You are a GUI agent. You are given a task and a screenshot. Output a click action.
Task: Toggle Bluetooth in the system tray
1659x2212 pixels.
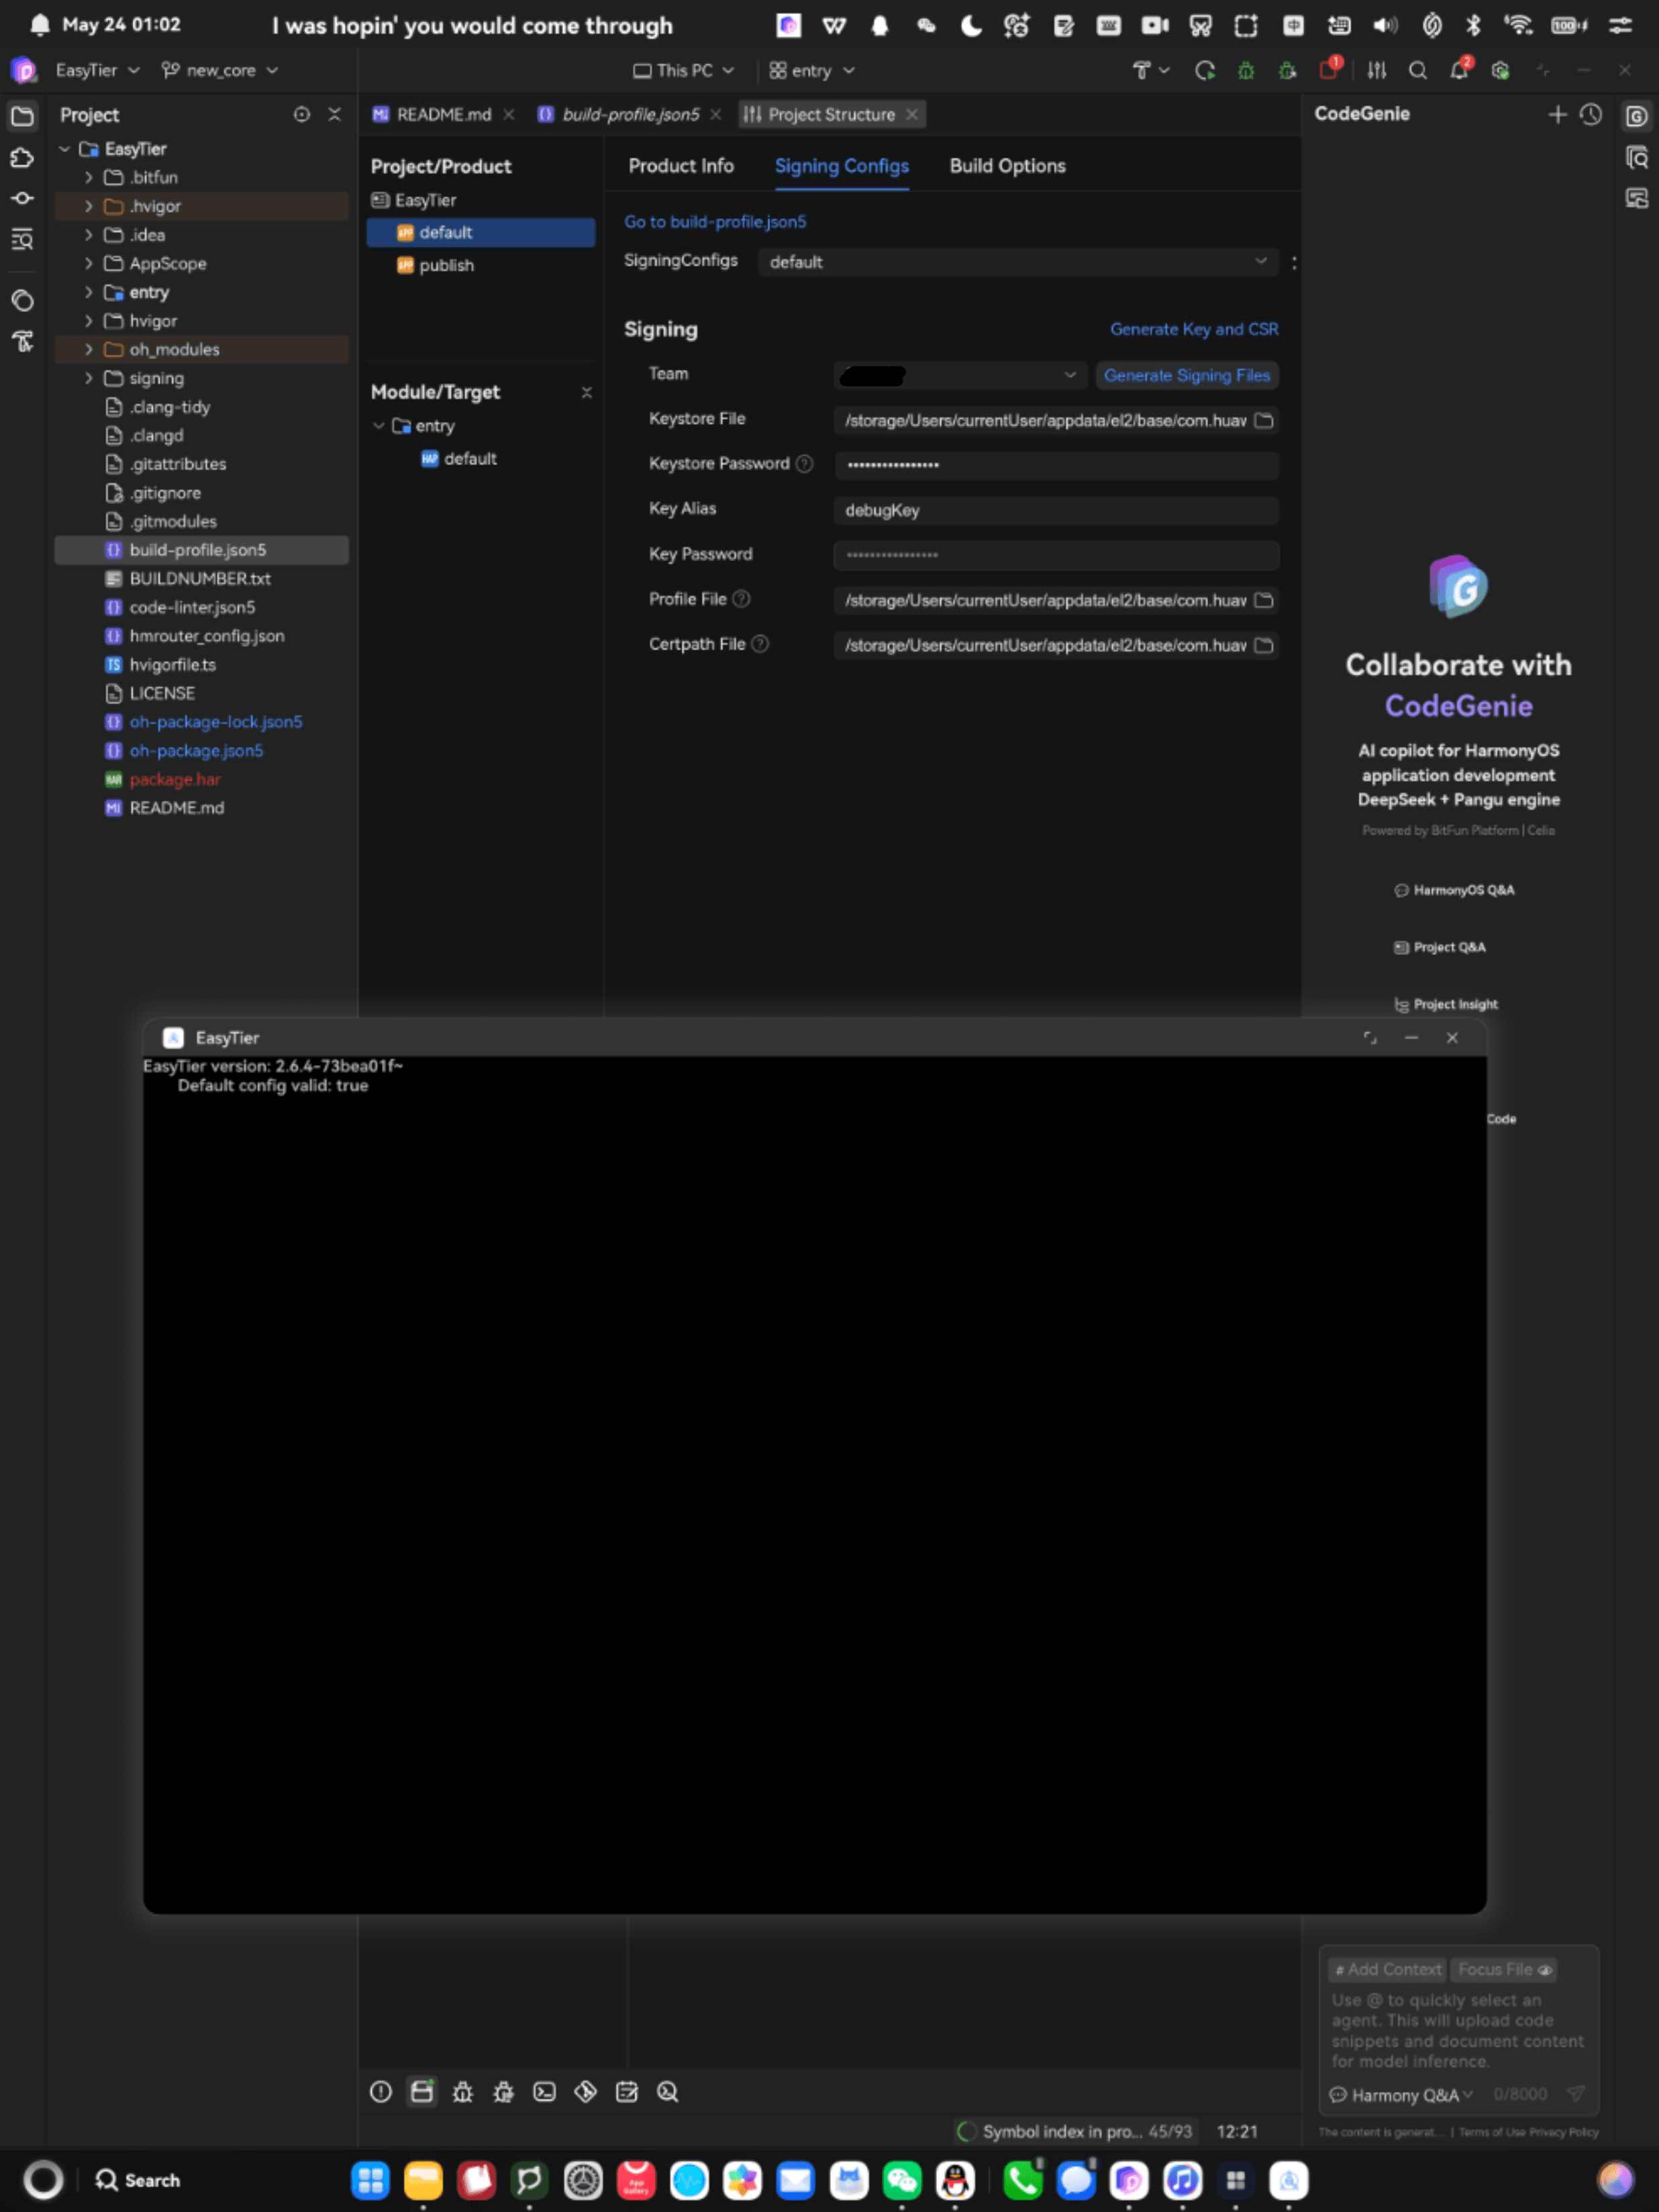coord(1472,25)
